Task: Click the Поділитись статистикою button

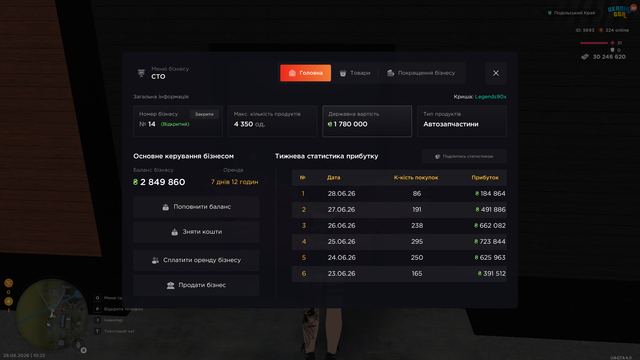Action: tap(464, 156)
